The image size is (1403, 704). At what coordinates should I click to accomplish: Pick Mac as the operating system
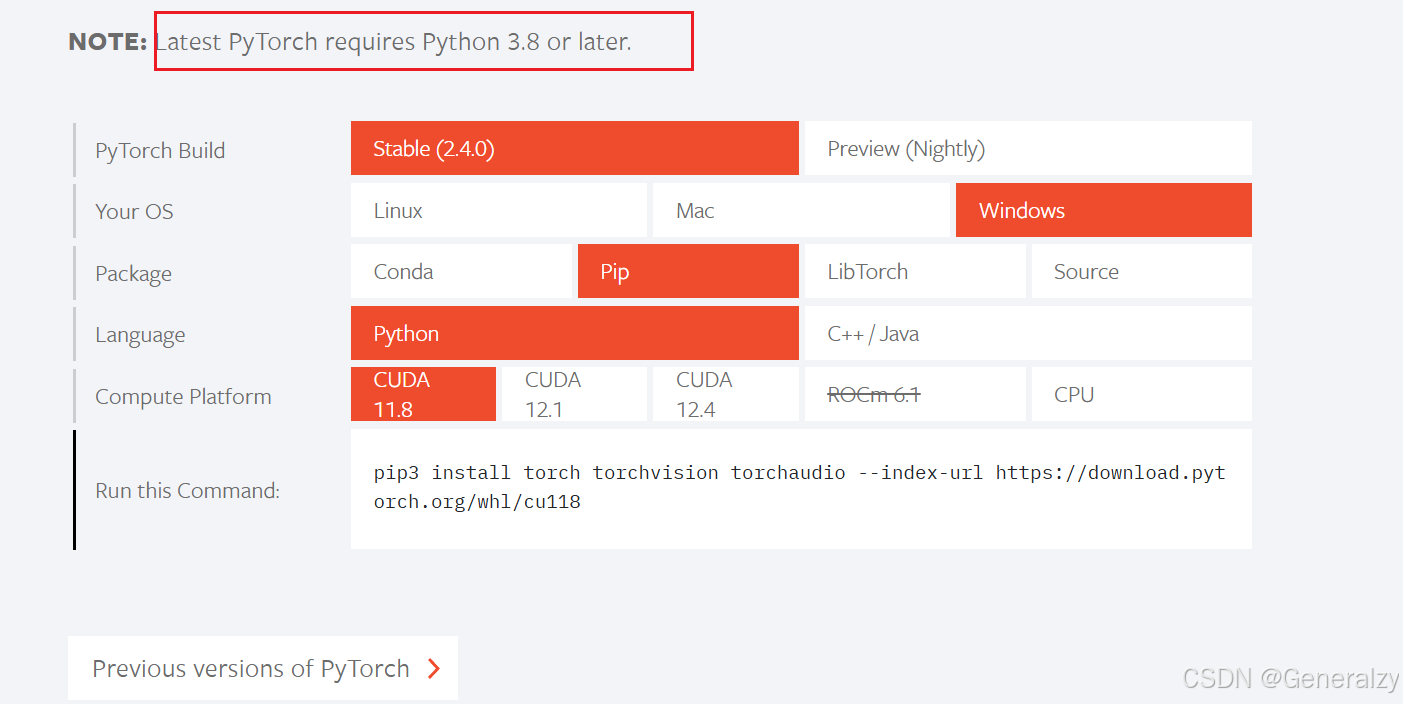[800, 211]
